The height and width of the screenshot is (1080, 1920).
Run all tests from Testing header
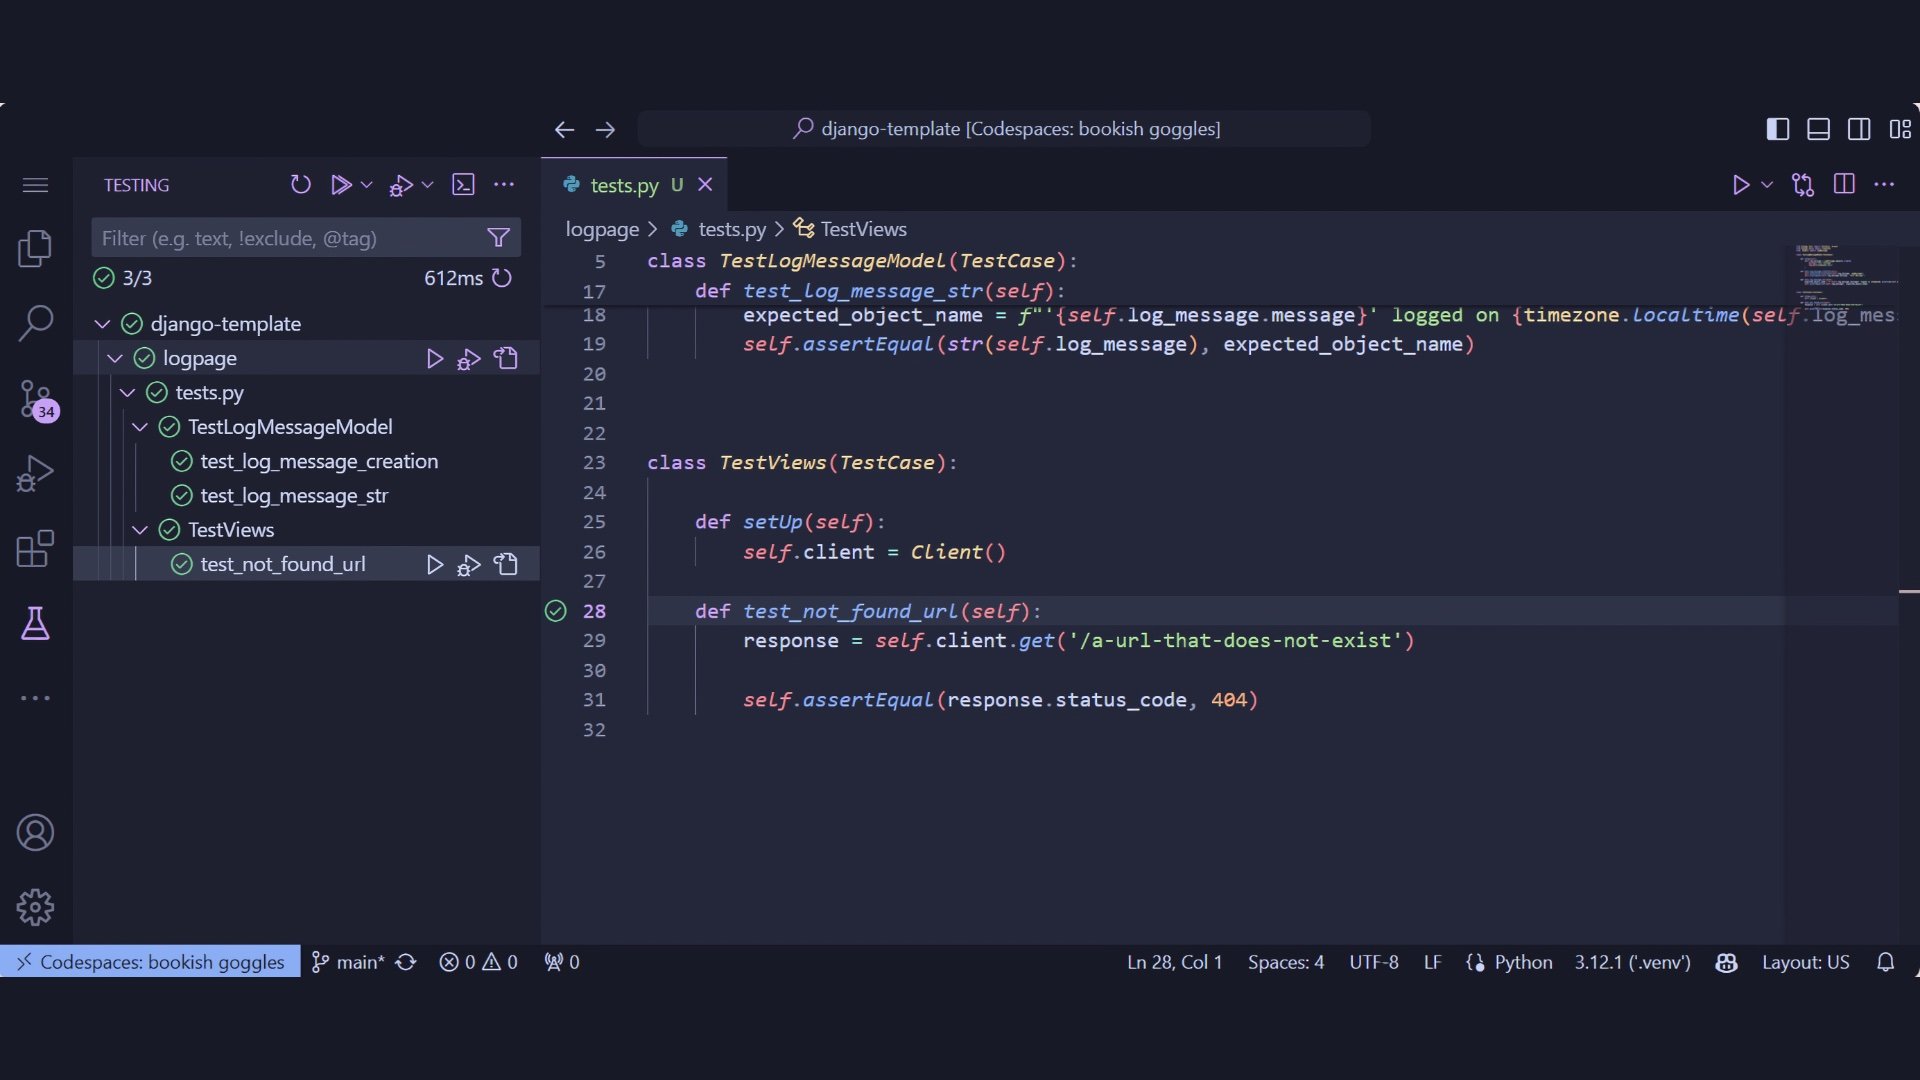[x=340, y=184]
